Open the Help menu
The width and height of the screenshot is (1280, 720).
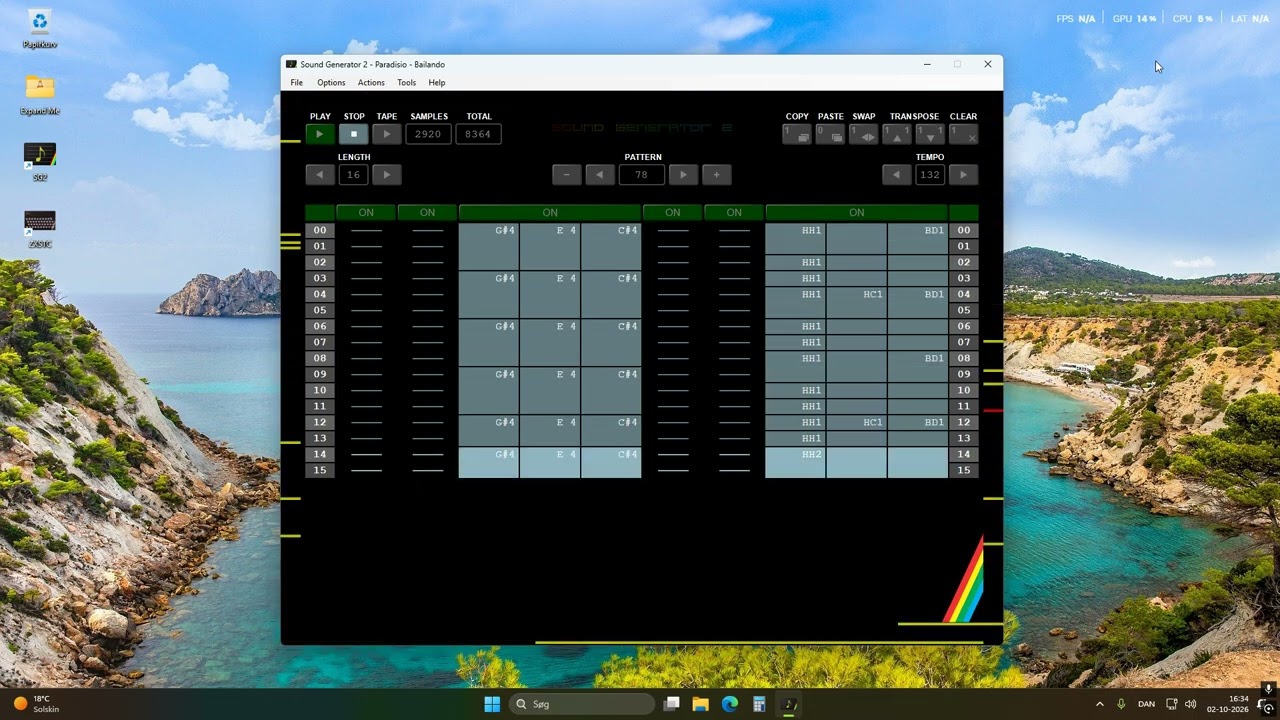click(x=437, y=83)
